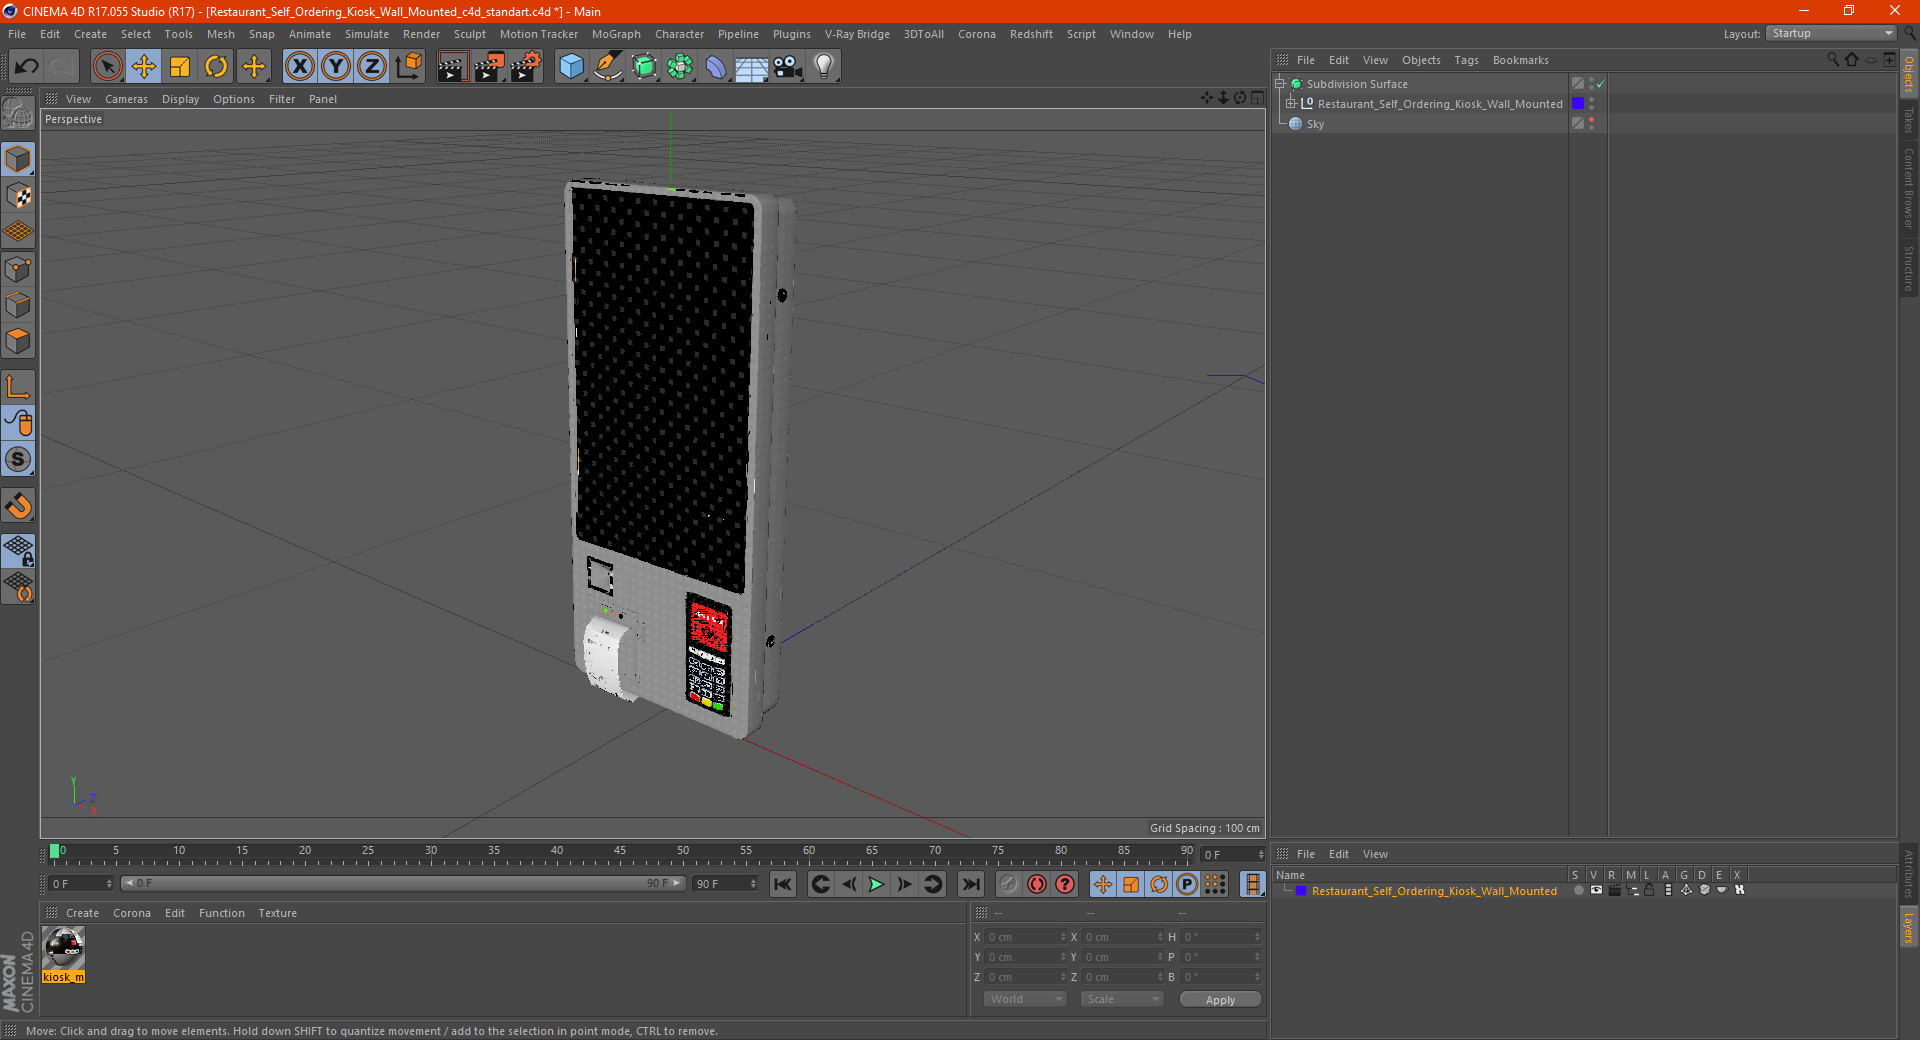Viewport: 1920px width, 1040px height.
Task: Select the Live Selection tool
Action: click(107, 67)
